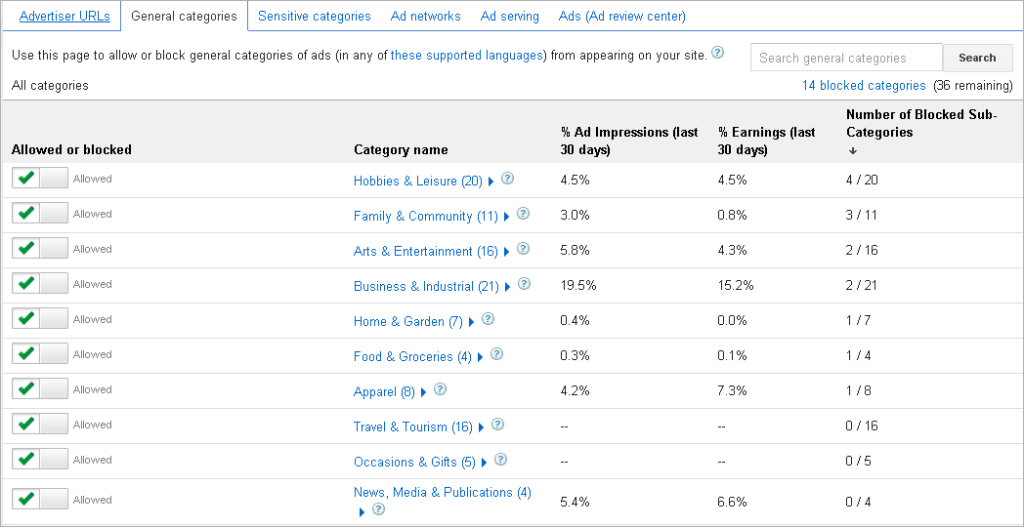Expand News, Media & Publications arrow
The height and width of the screenshot is (527, 1024).
click(361, 511)
